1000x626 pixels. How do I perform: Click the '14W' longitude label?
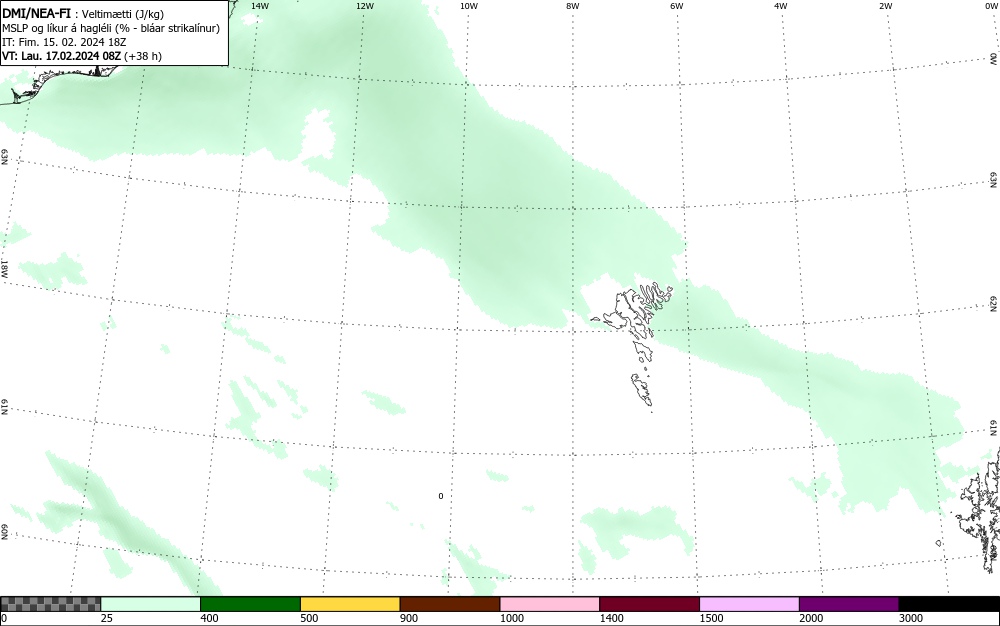point(260,6)
